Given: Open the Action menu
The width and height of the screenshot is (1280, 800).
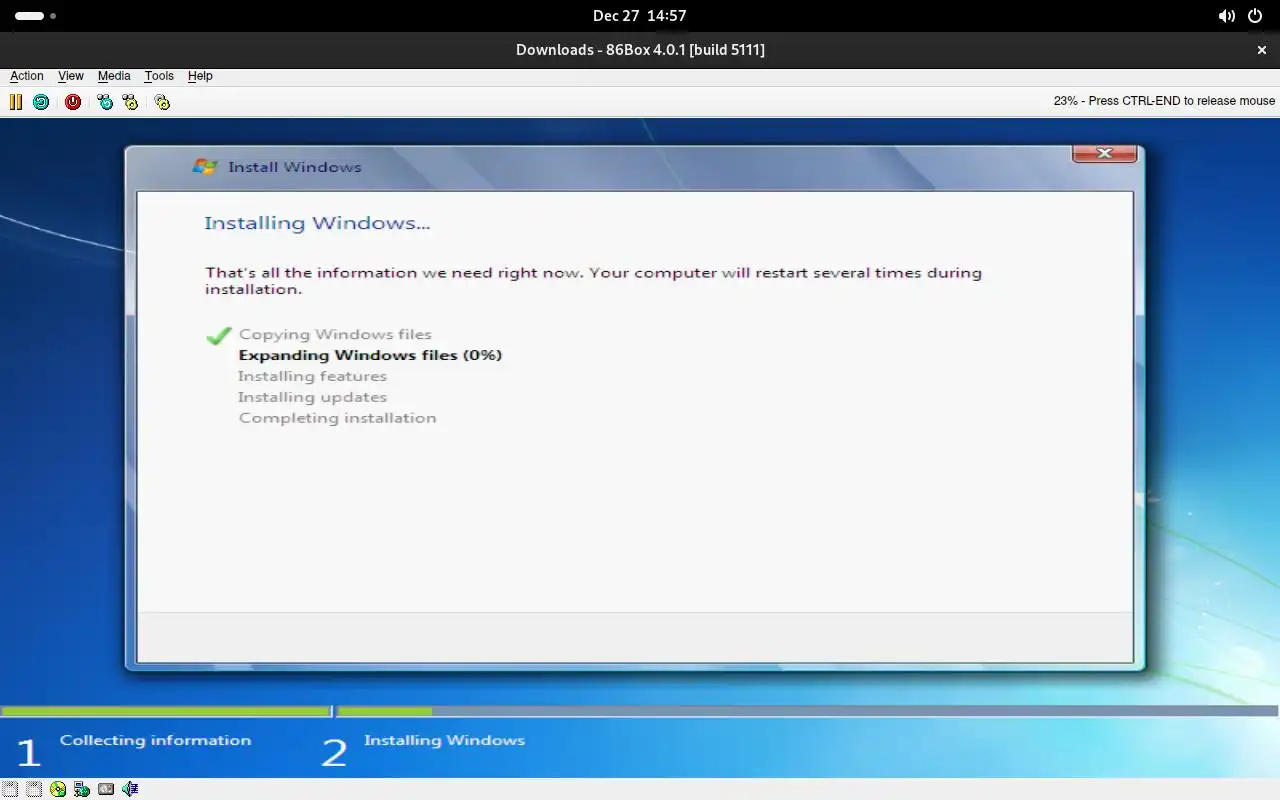Looking at the screenshot, I should pos(27,76).
